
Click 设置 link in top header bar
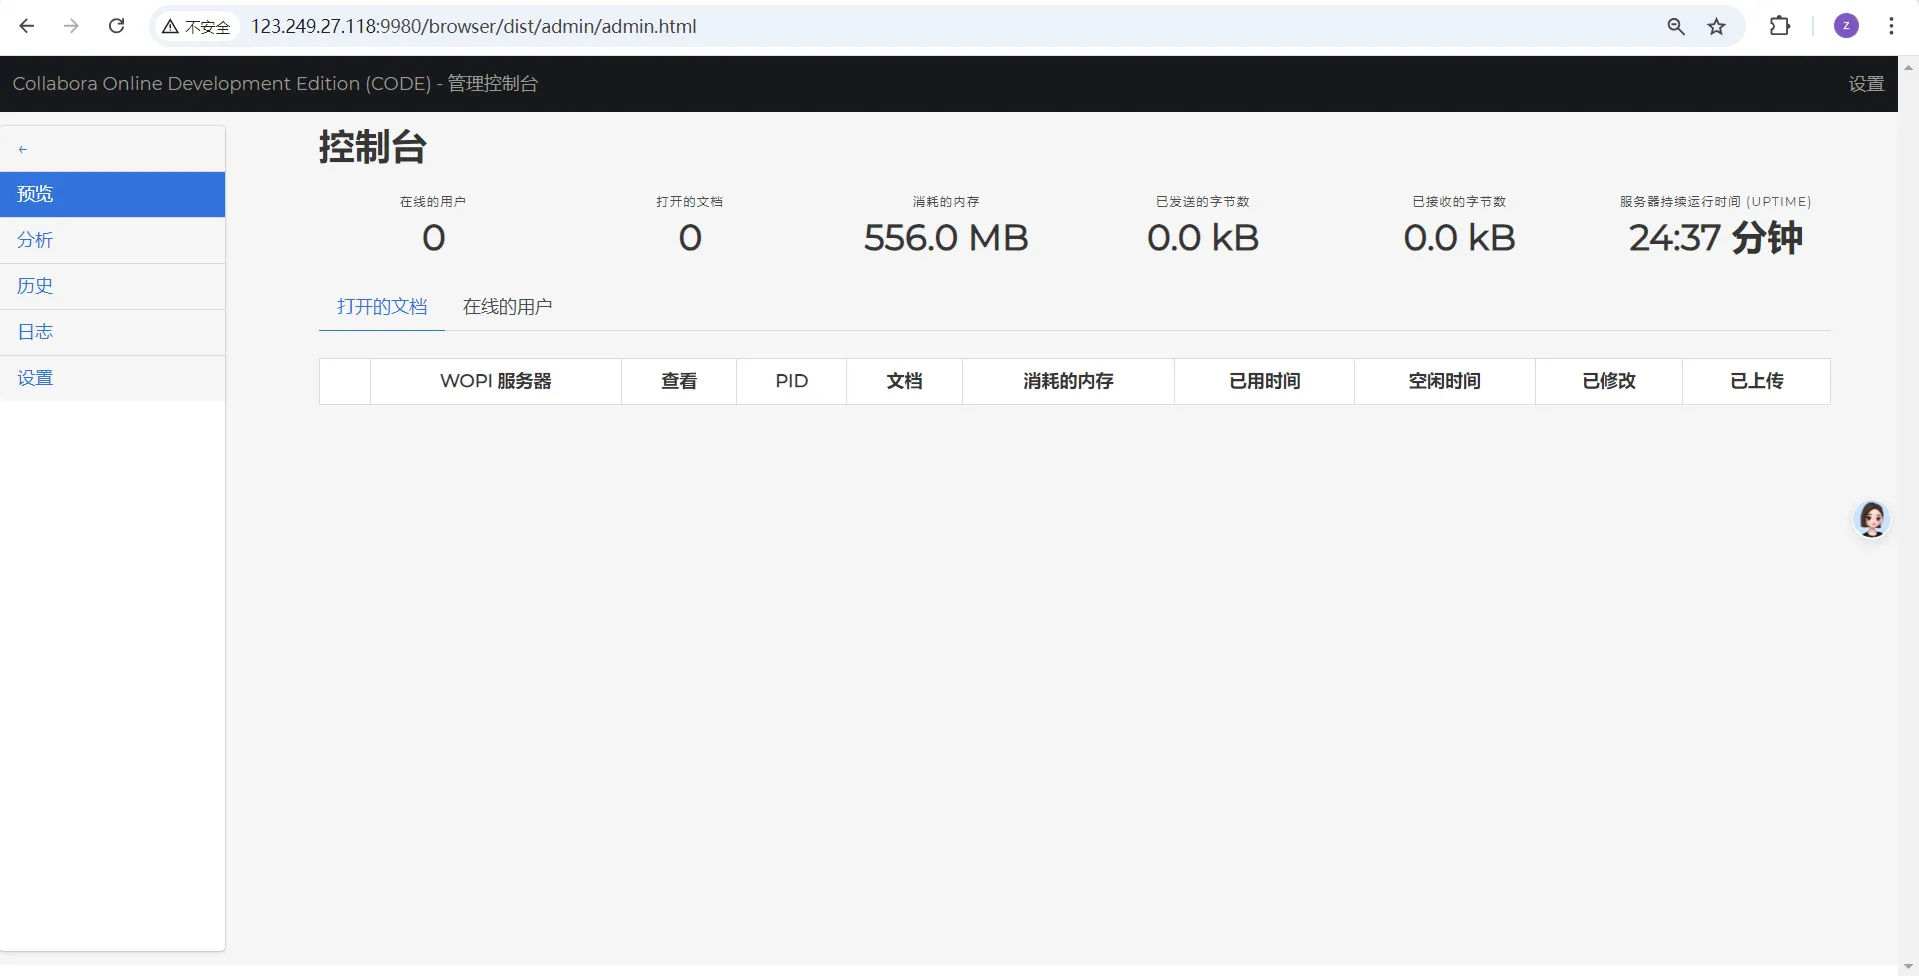[1865, 84]
